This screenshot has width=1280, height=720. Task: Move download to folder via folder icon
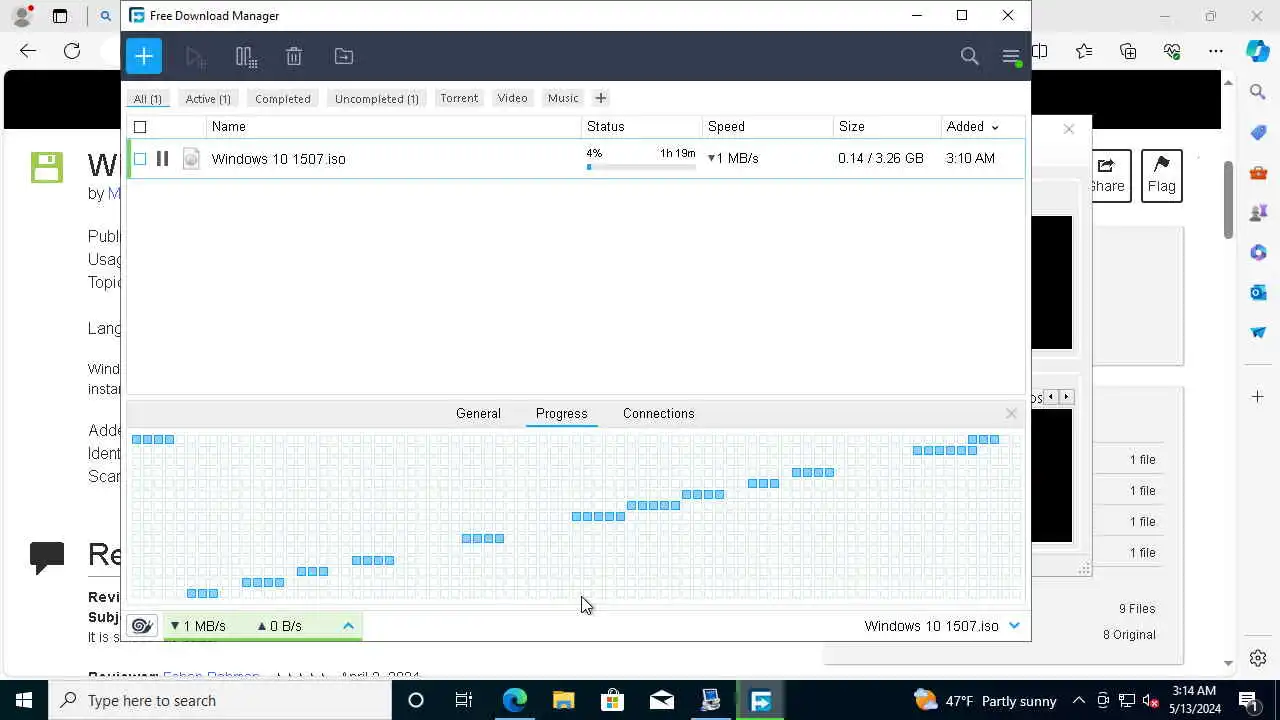(x=344, y=57)
